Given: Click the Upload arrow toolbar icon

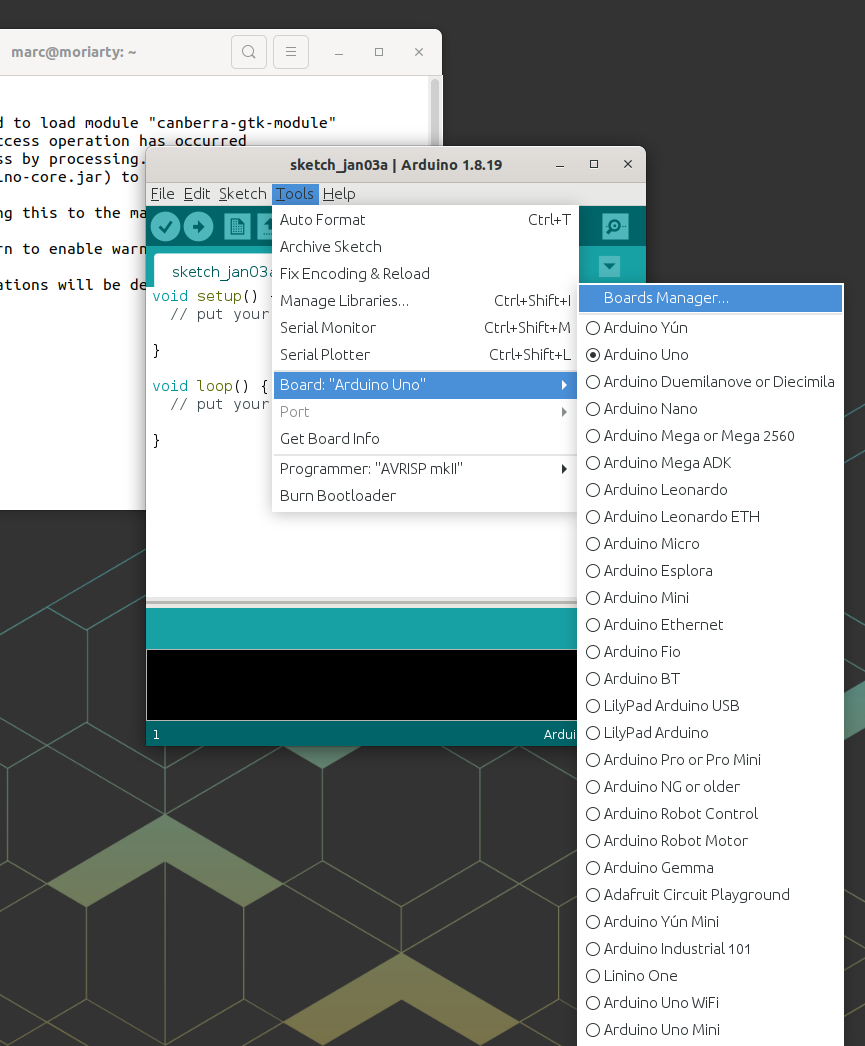Looking at the screenshot, I should (198, 227).
